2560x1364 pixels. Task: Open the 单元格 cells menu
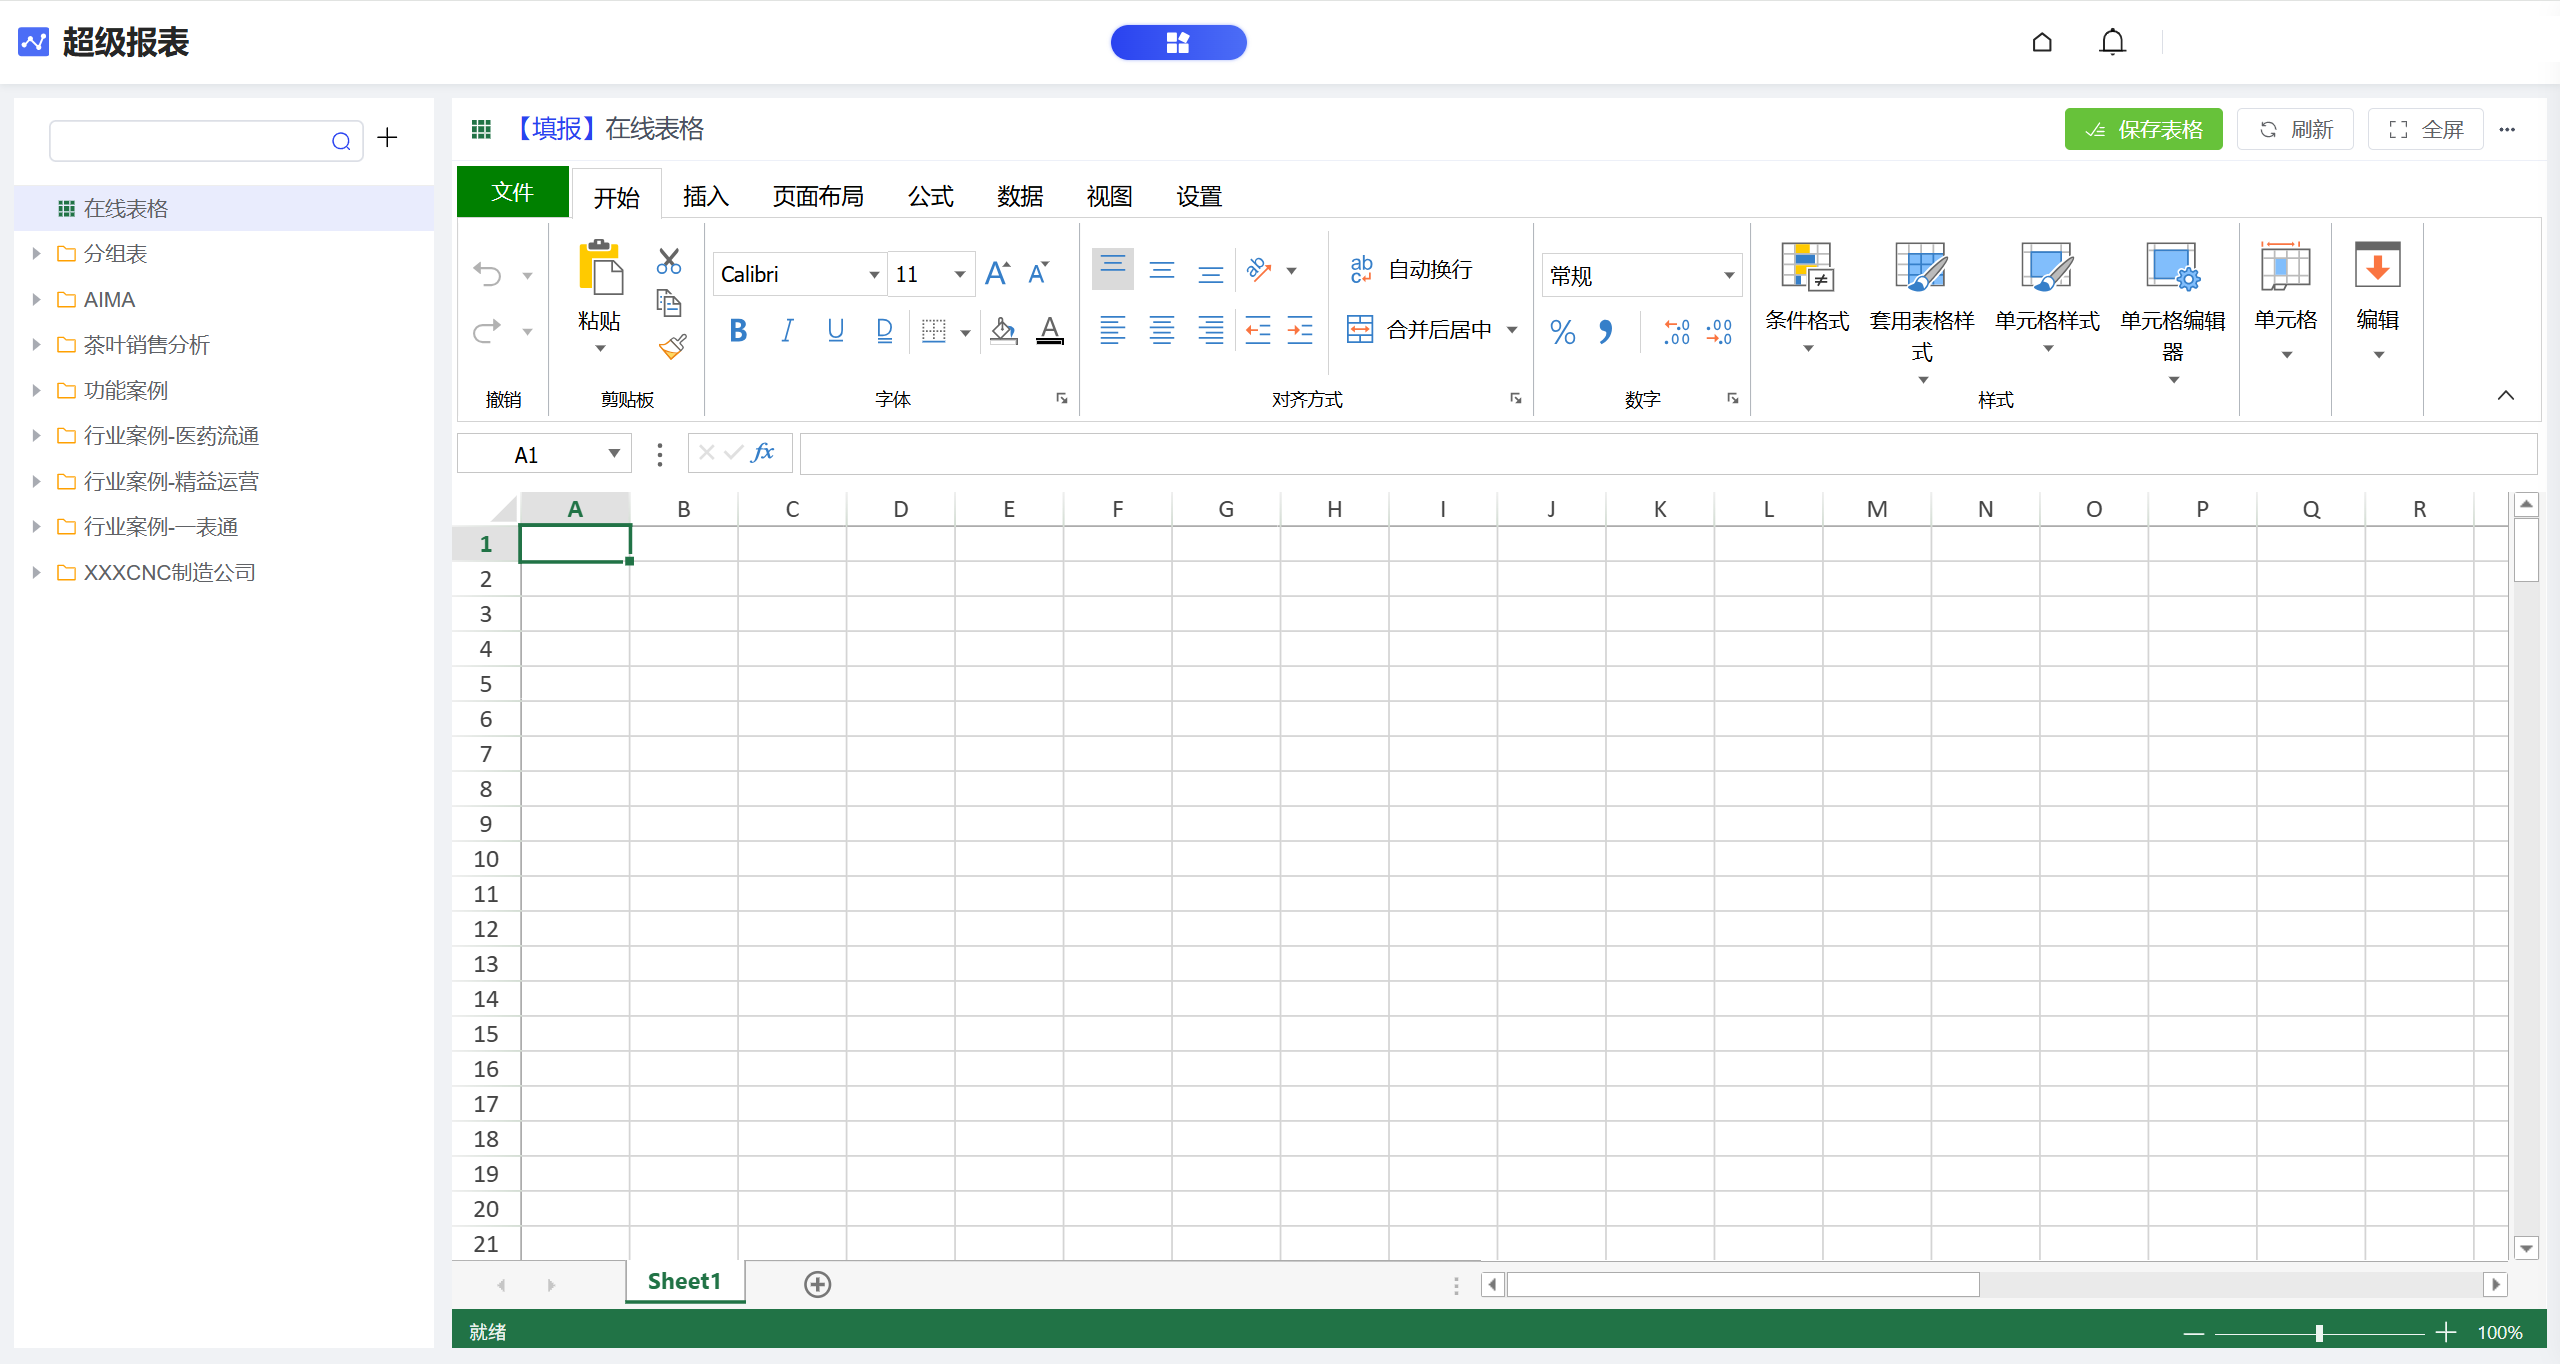coord(2286,300)
